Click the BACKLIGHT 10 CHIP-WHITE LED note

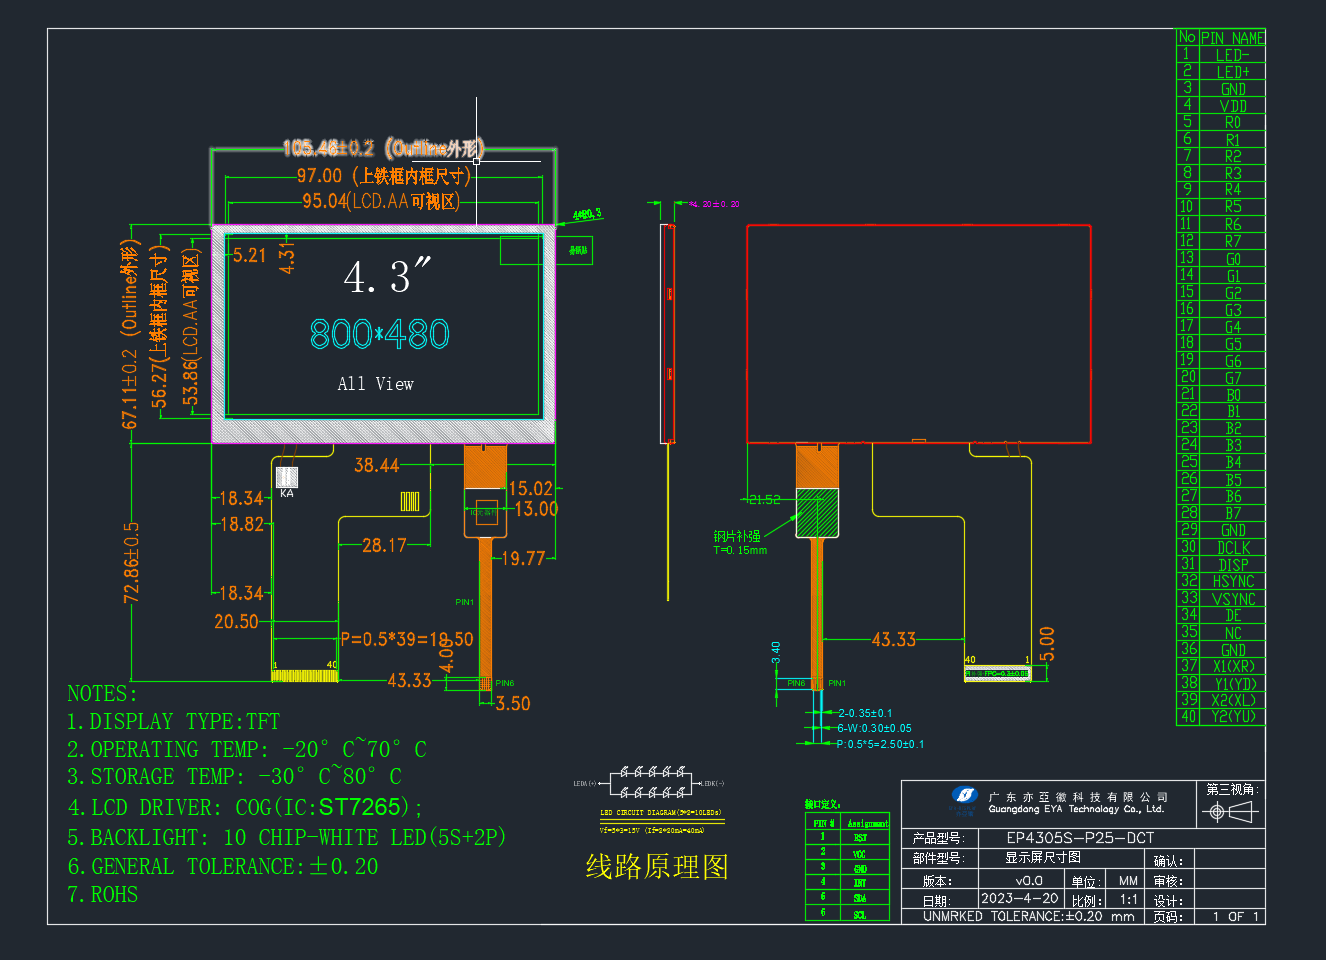pos(286,837)
